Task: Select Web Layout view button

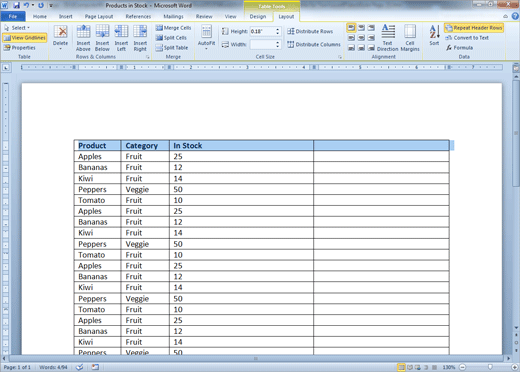Action: pyautogui.click(x=418, y=367)
